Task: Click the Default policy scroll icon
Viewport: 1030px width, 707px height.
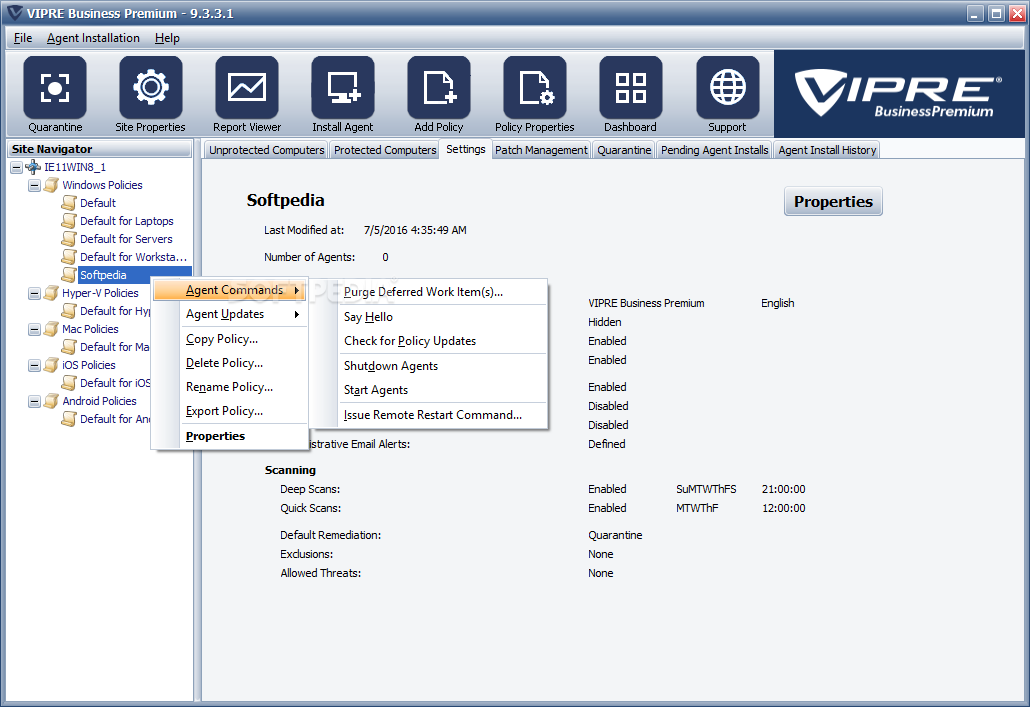Action: coord(69,202)
